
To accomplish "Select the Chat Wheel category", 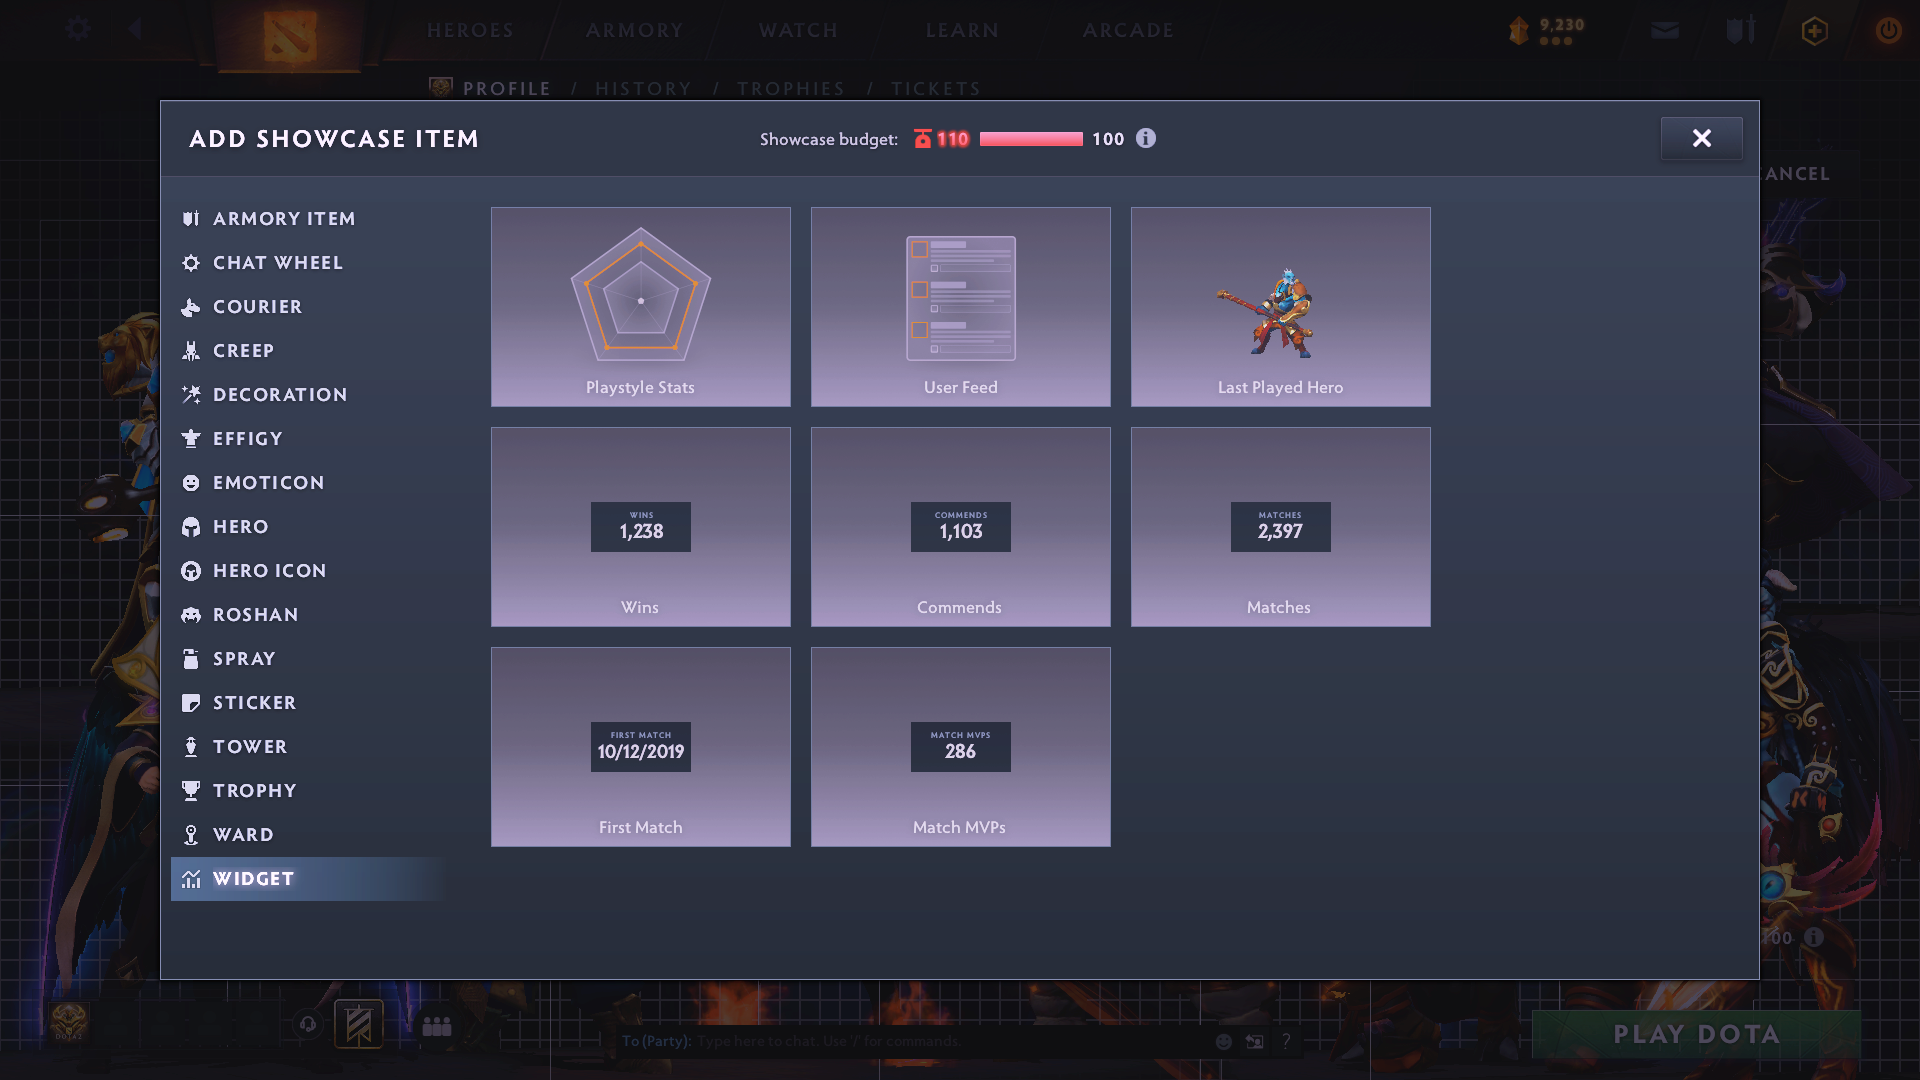I will [276, 262].
